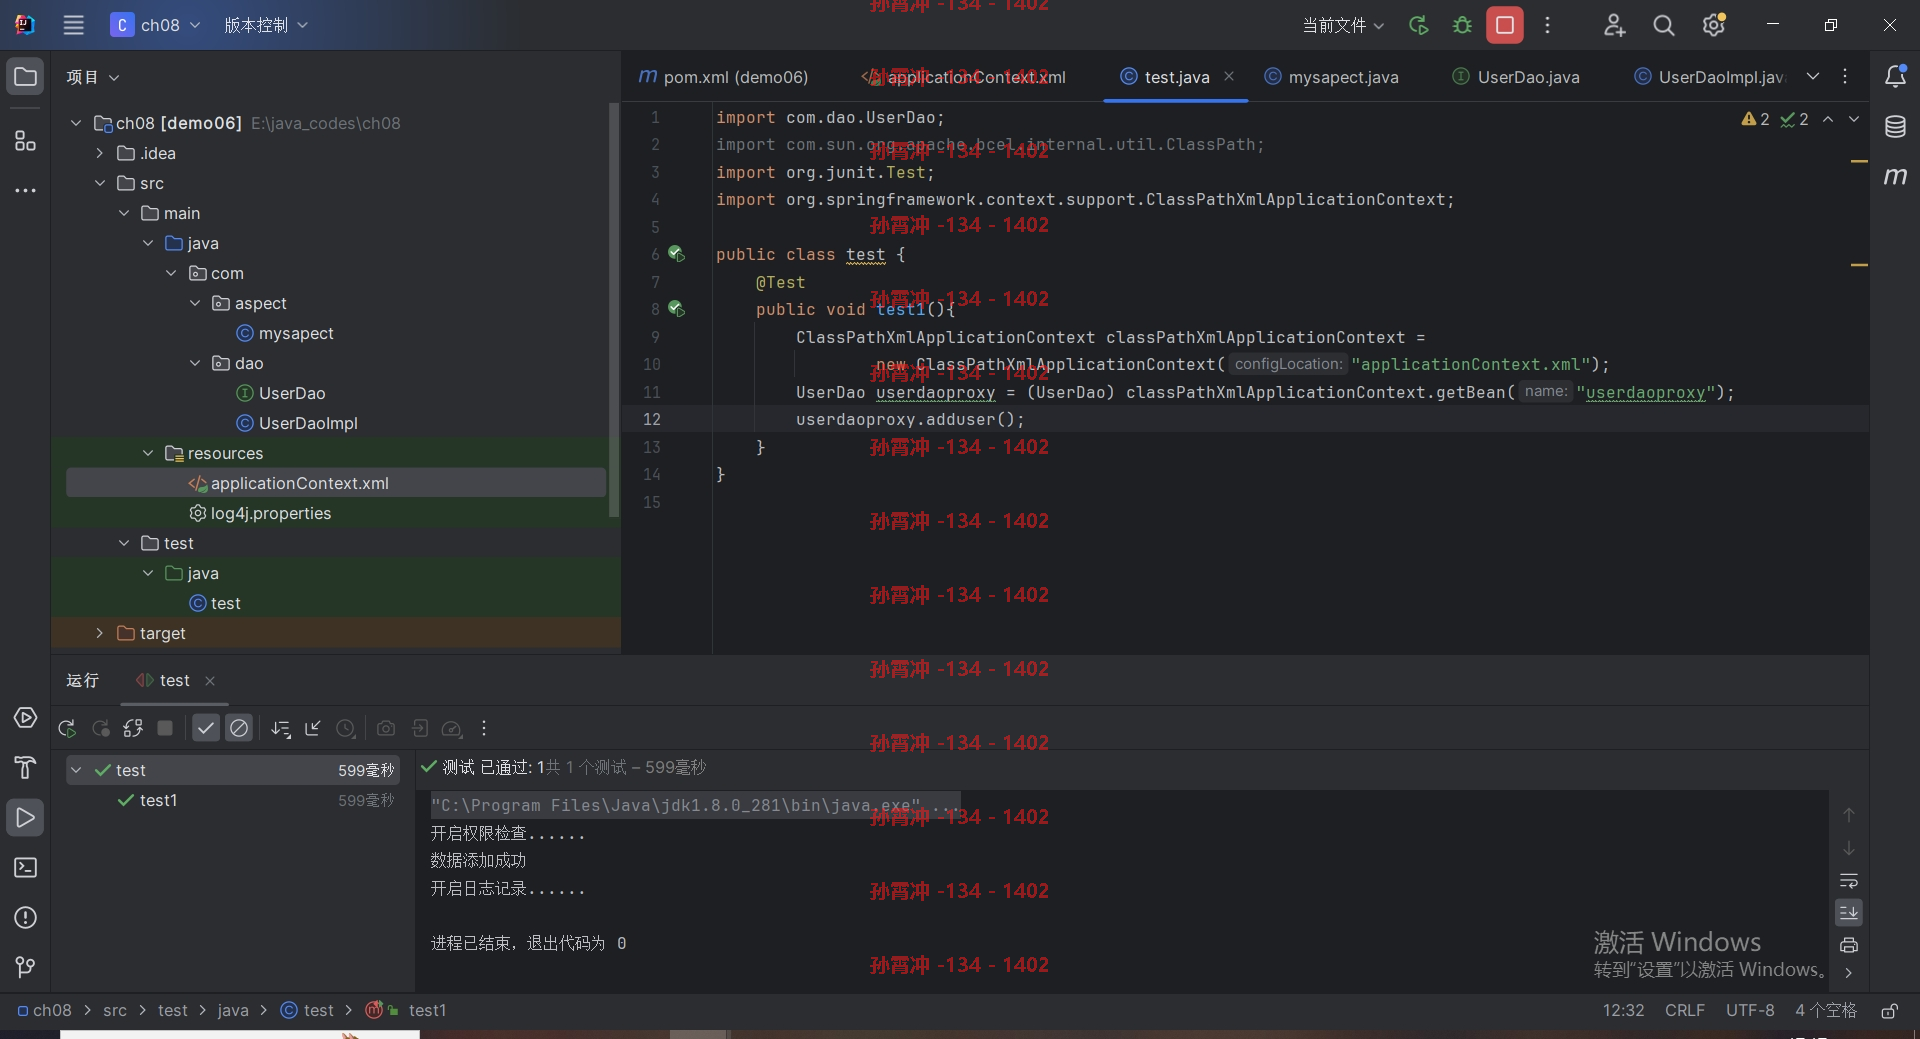Click the Debug bug icon in title bar

(1462, 25)
